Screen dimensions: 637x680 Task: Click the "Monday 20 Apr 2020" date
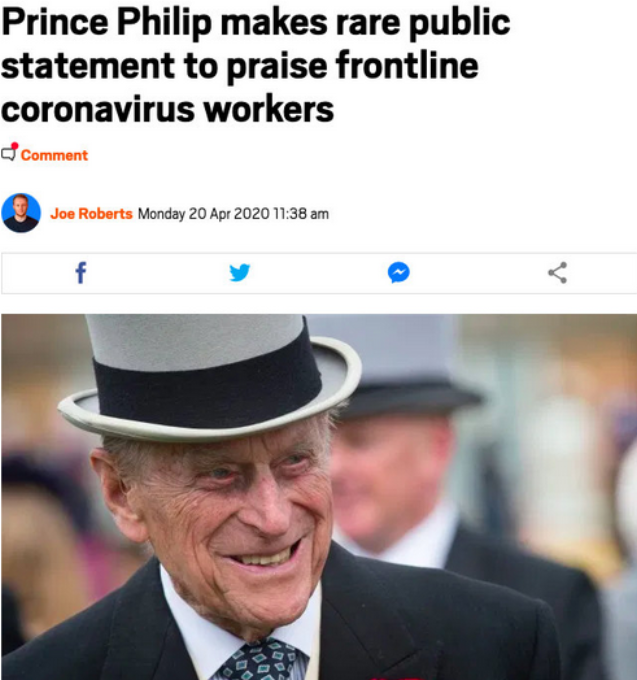[202, 214]
